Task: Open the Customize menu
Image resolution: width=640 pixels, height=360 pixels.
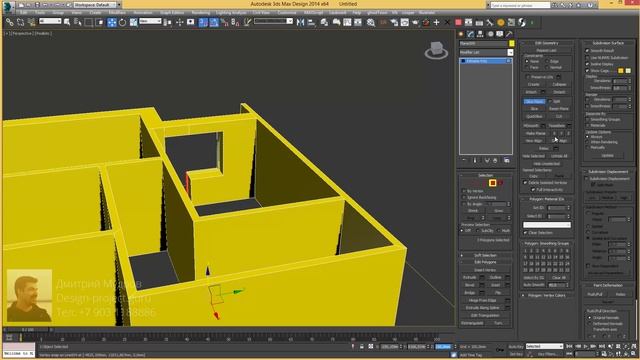Action: [x=287, y=13]
